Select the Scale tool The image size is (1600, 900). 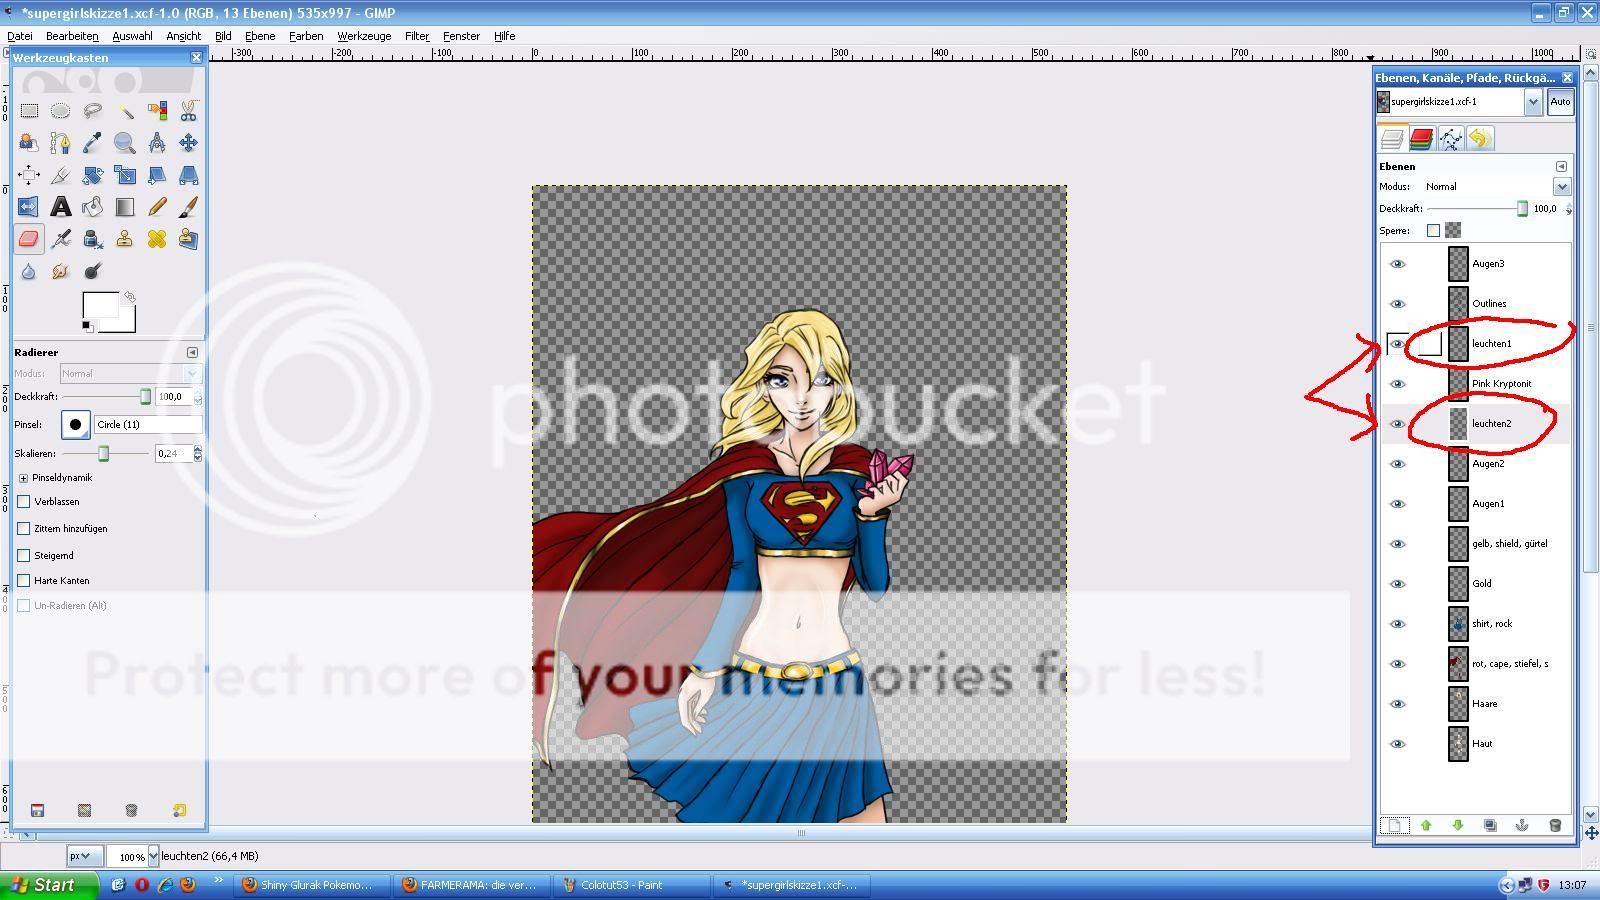pyautogui.click(x=125, y=175)
